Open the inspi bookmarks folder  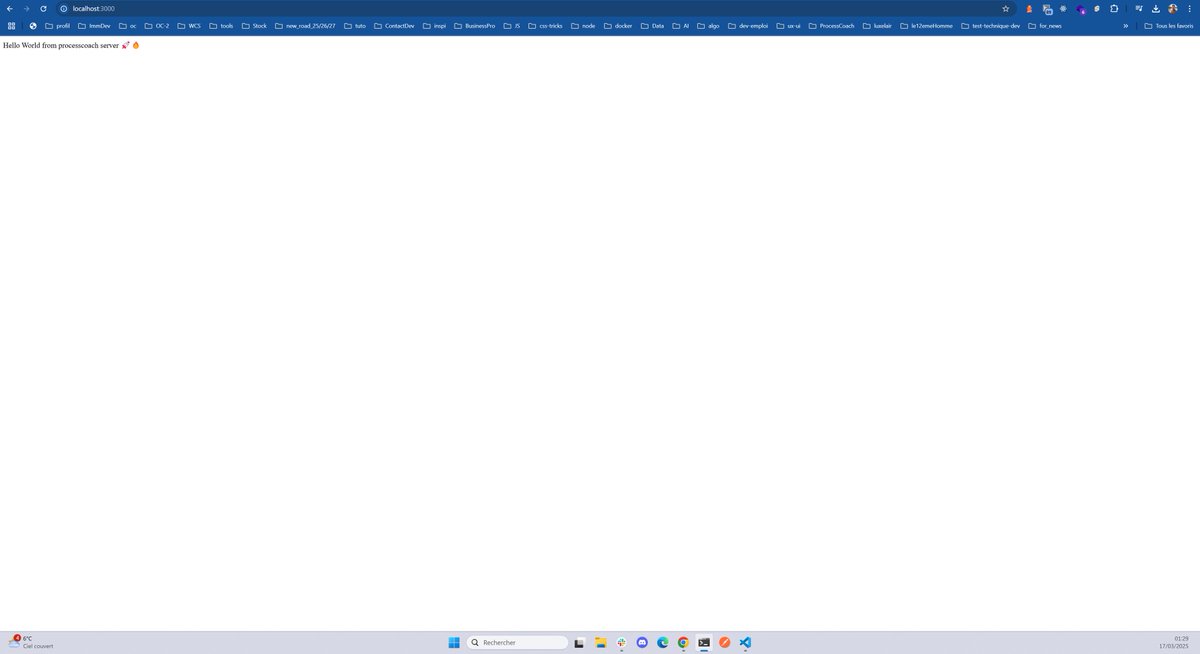(x=433, y=25)
